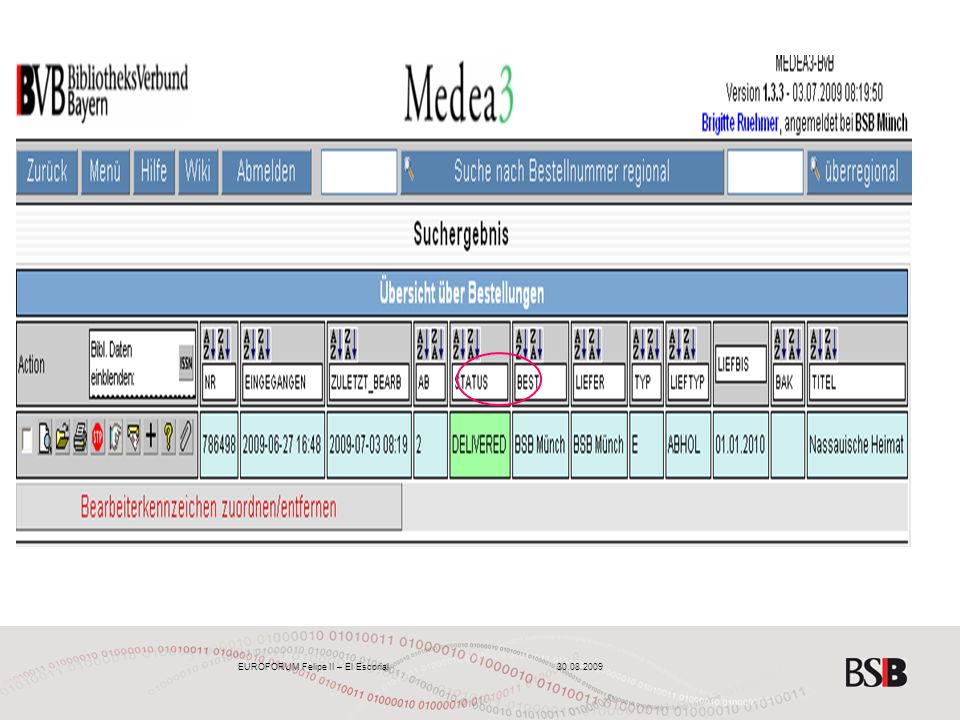960x720 pixels.
Task: Click the hand icon next to the STOP sign
Action: point(115,438)
